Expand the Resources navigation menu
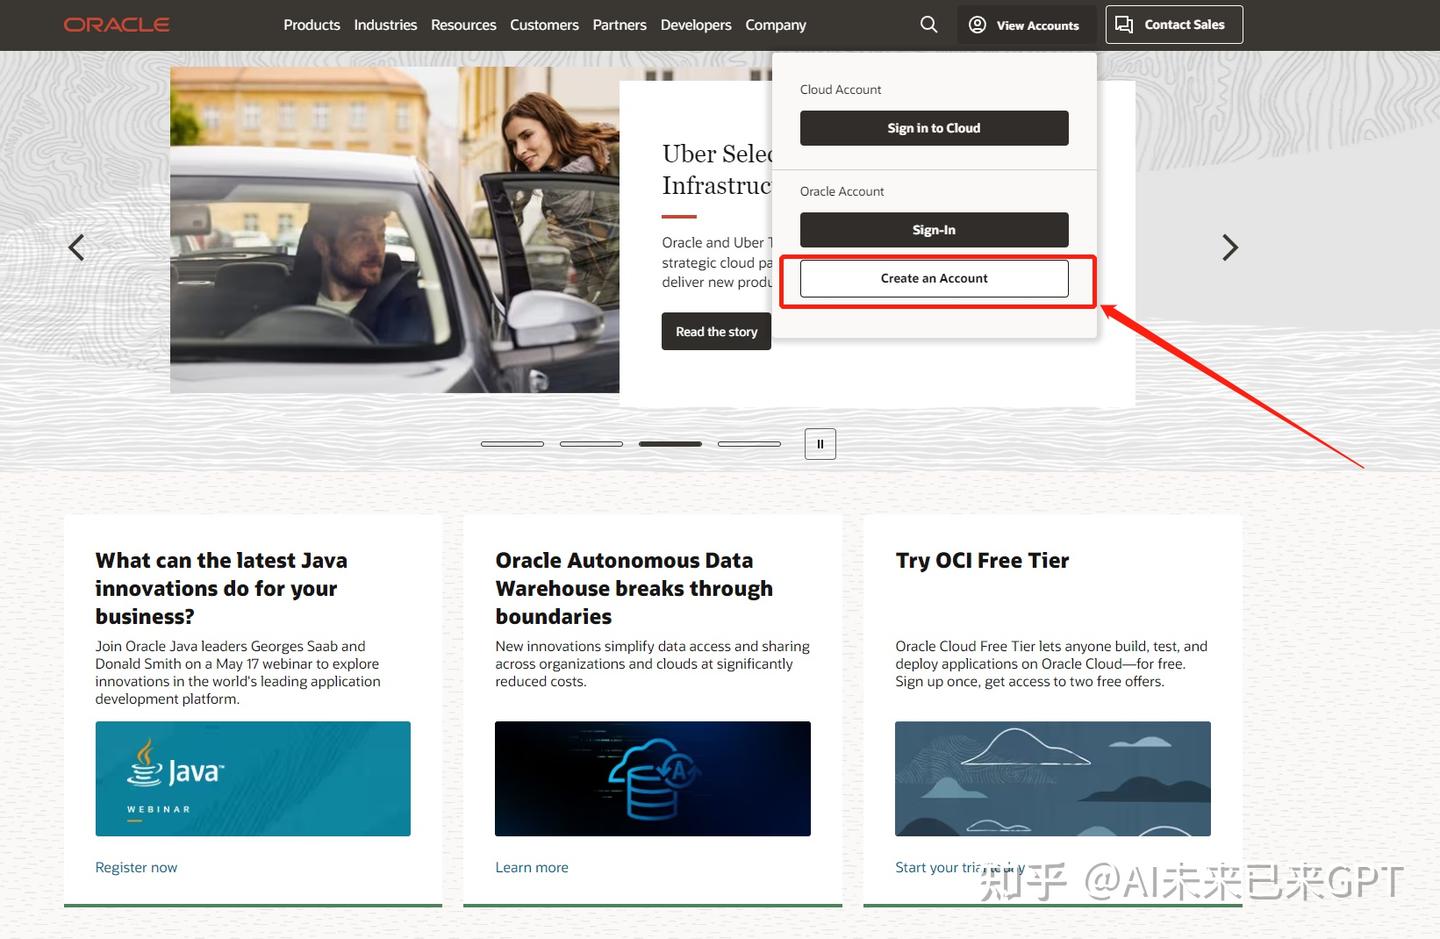1440x939 pixels. pyautogui.click(x=463, y=25)
